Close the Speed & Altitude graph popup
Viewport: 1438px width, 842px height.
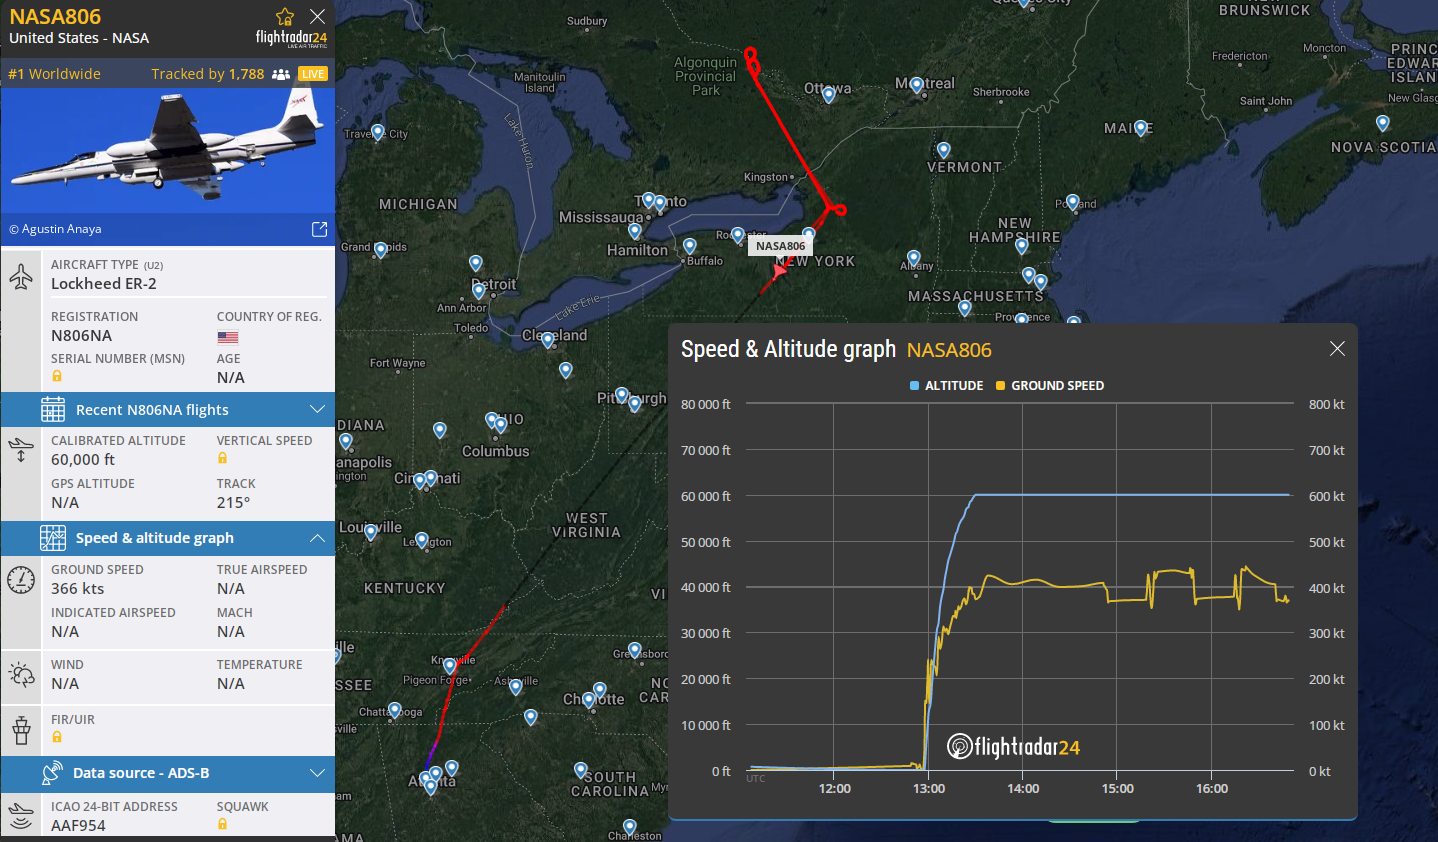(x=1337, y=348)
